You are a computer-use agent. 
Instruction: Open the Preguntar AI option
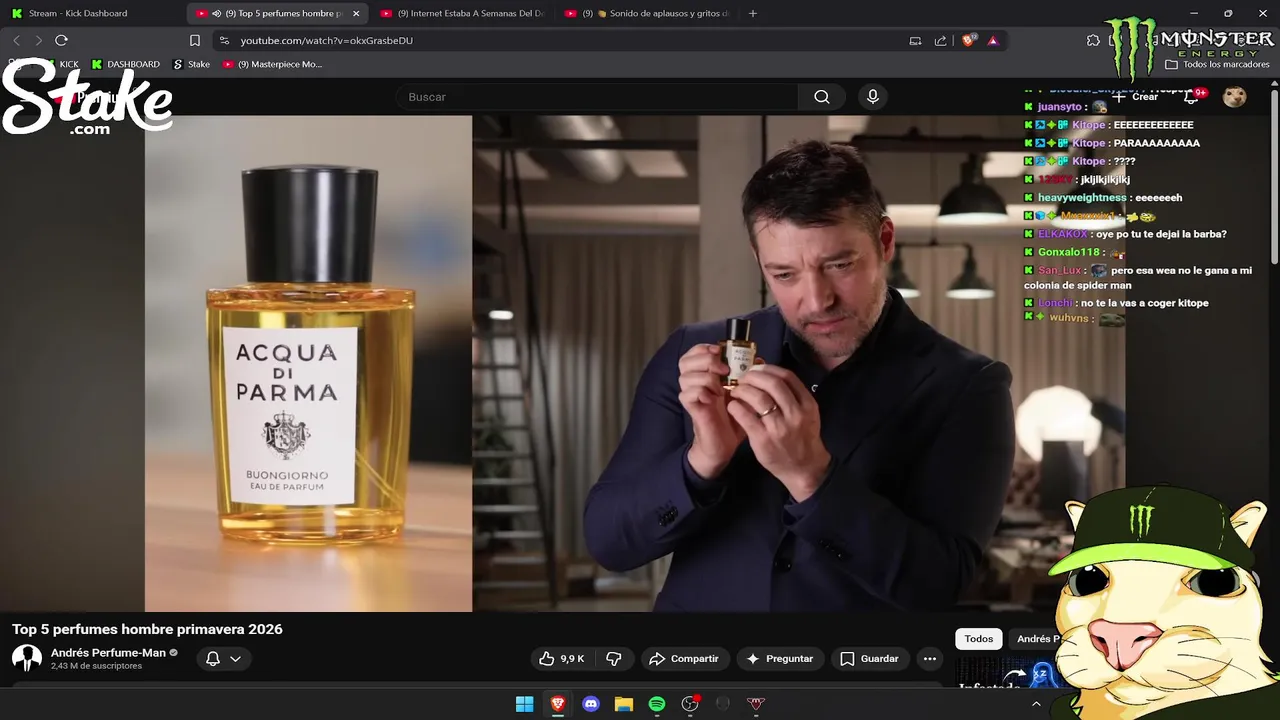[x=779, y=659]
